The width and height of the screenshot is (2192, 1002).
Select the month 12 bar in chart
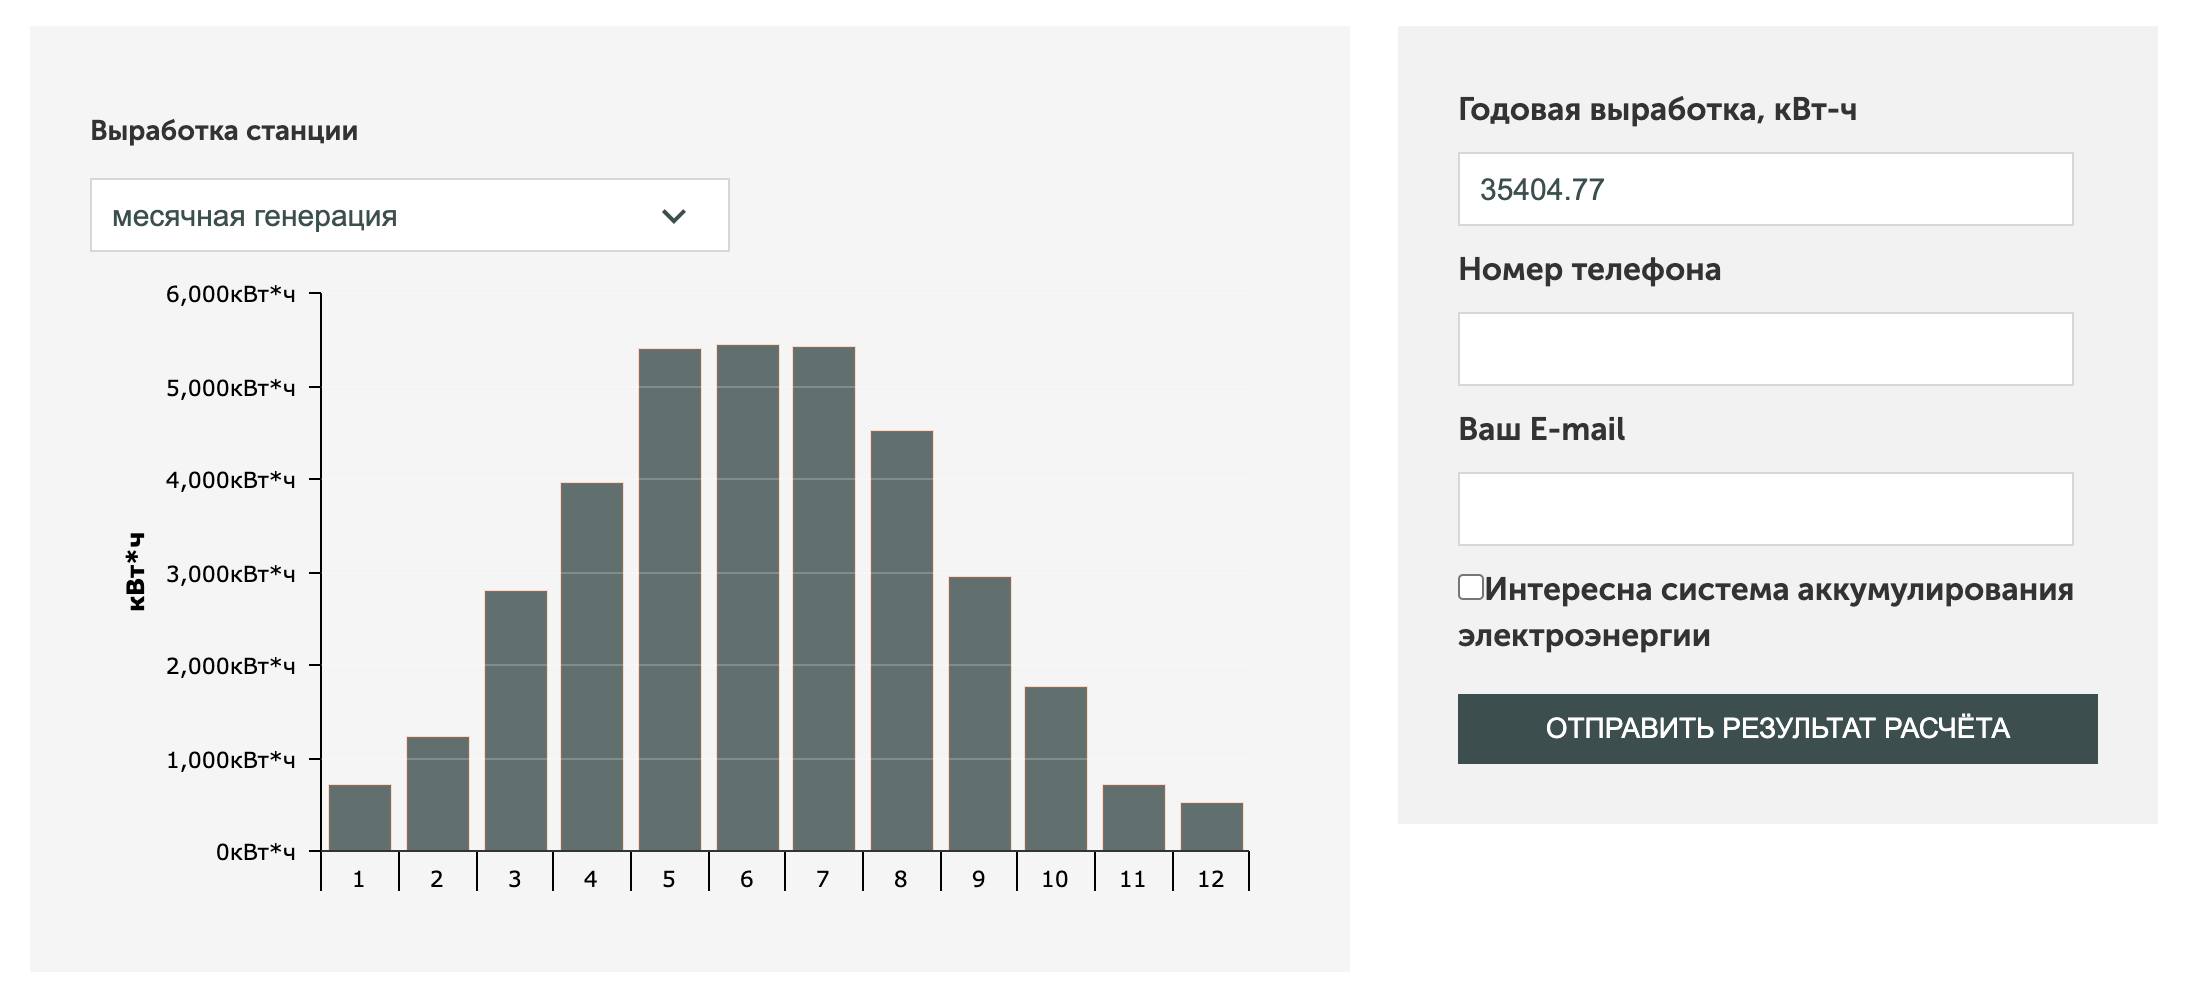pos(1212,827)
